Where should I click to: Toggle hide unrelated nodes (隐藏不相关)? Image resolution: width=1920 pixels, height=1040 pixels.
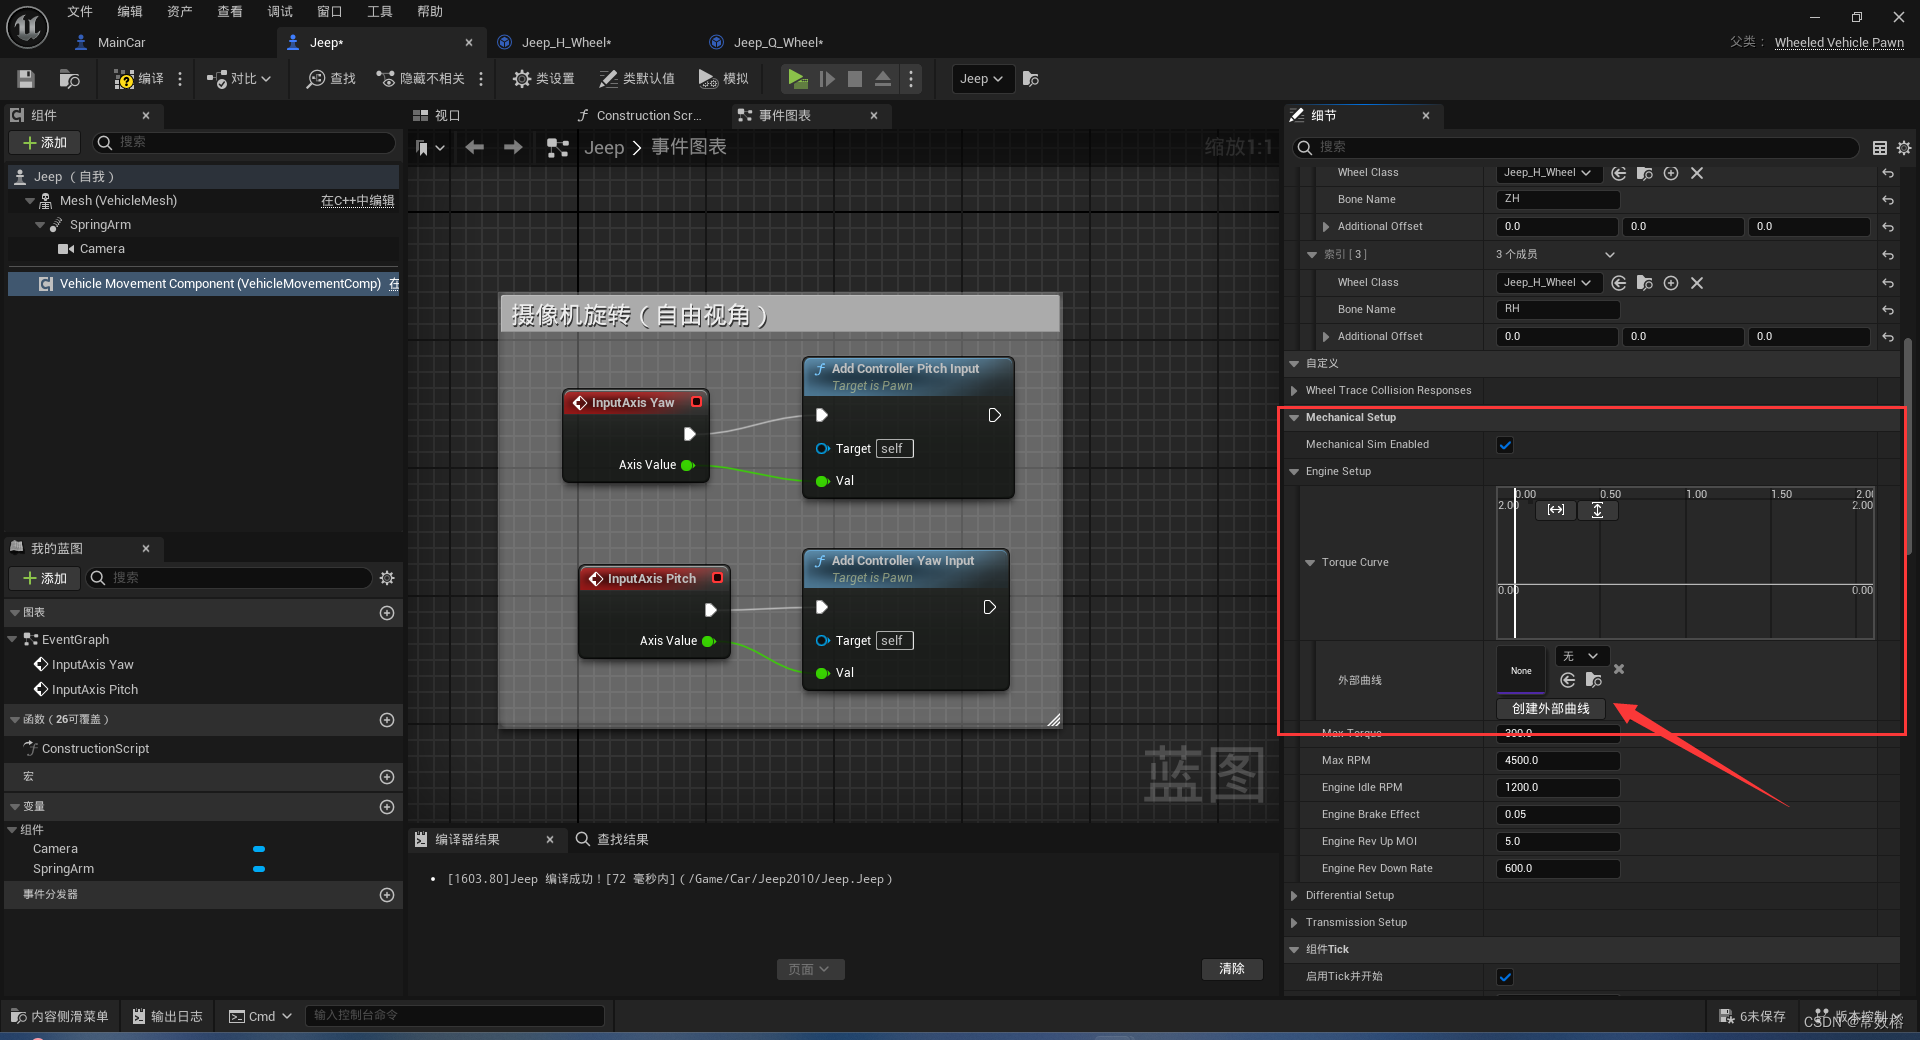[x=420, y=79]
